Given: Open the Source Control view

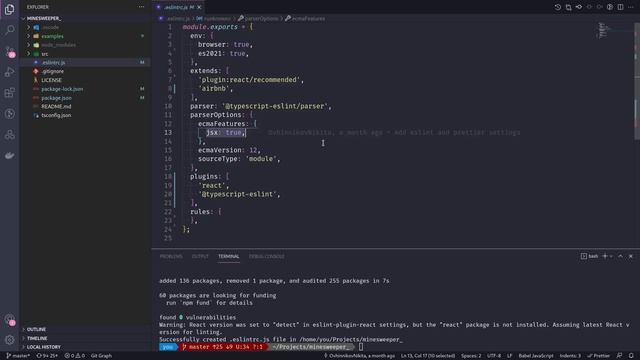Looking at the screenshot, I should click(x=9, y=51).
